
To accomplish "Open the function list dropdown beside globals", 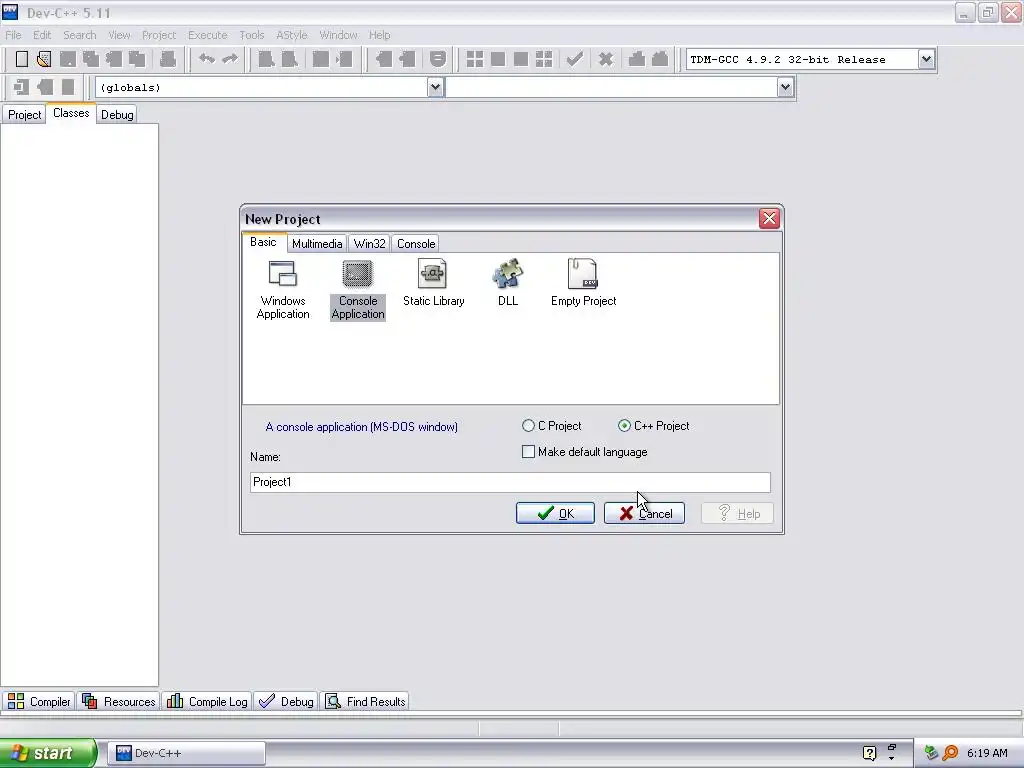I will pyautogui.click(x=785, y=87).
